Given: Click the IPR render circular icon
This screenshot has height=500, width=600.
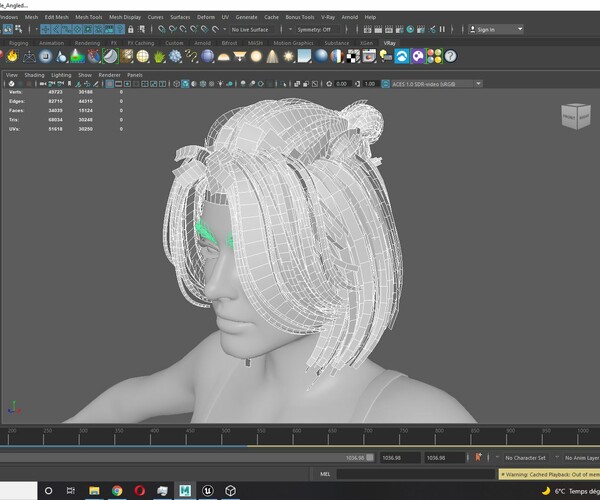Looking at the screenshot, I should click(410, 29).
